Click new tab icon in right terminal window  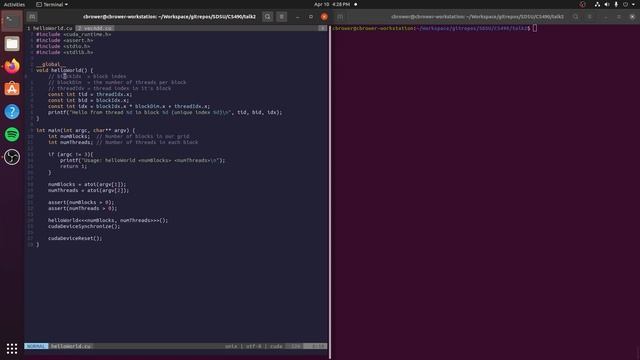point(340,17)
